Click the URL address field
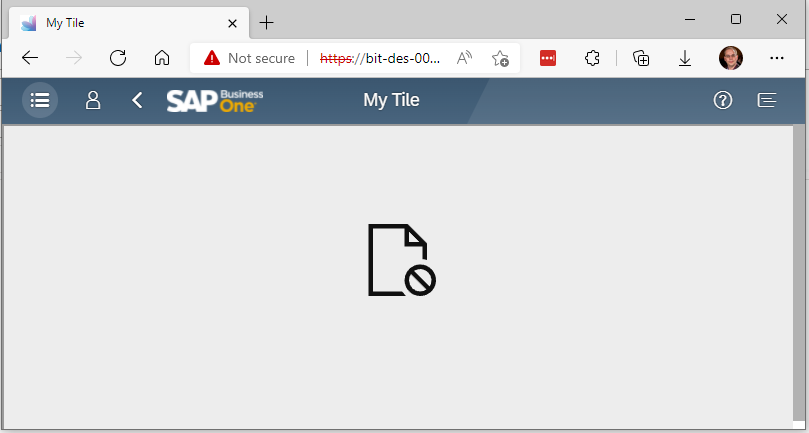Screen dimensions: 809x433 (x=380, y=58)
